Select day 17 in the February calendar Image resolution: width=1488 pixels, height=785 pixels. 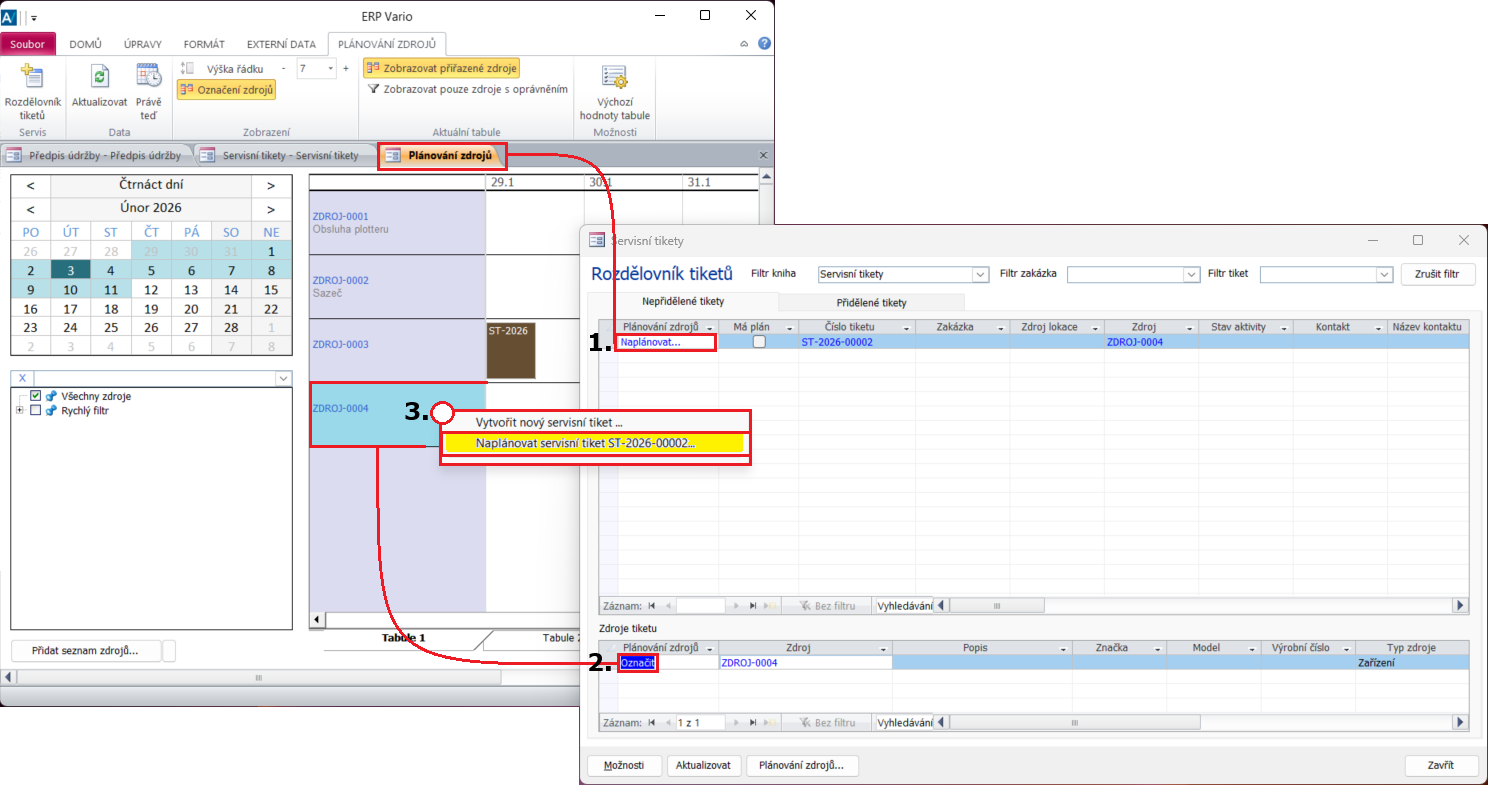coord(71,309)
